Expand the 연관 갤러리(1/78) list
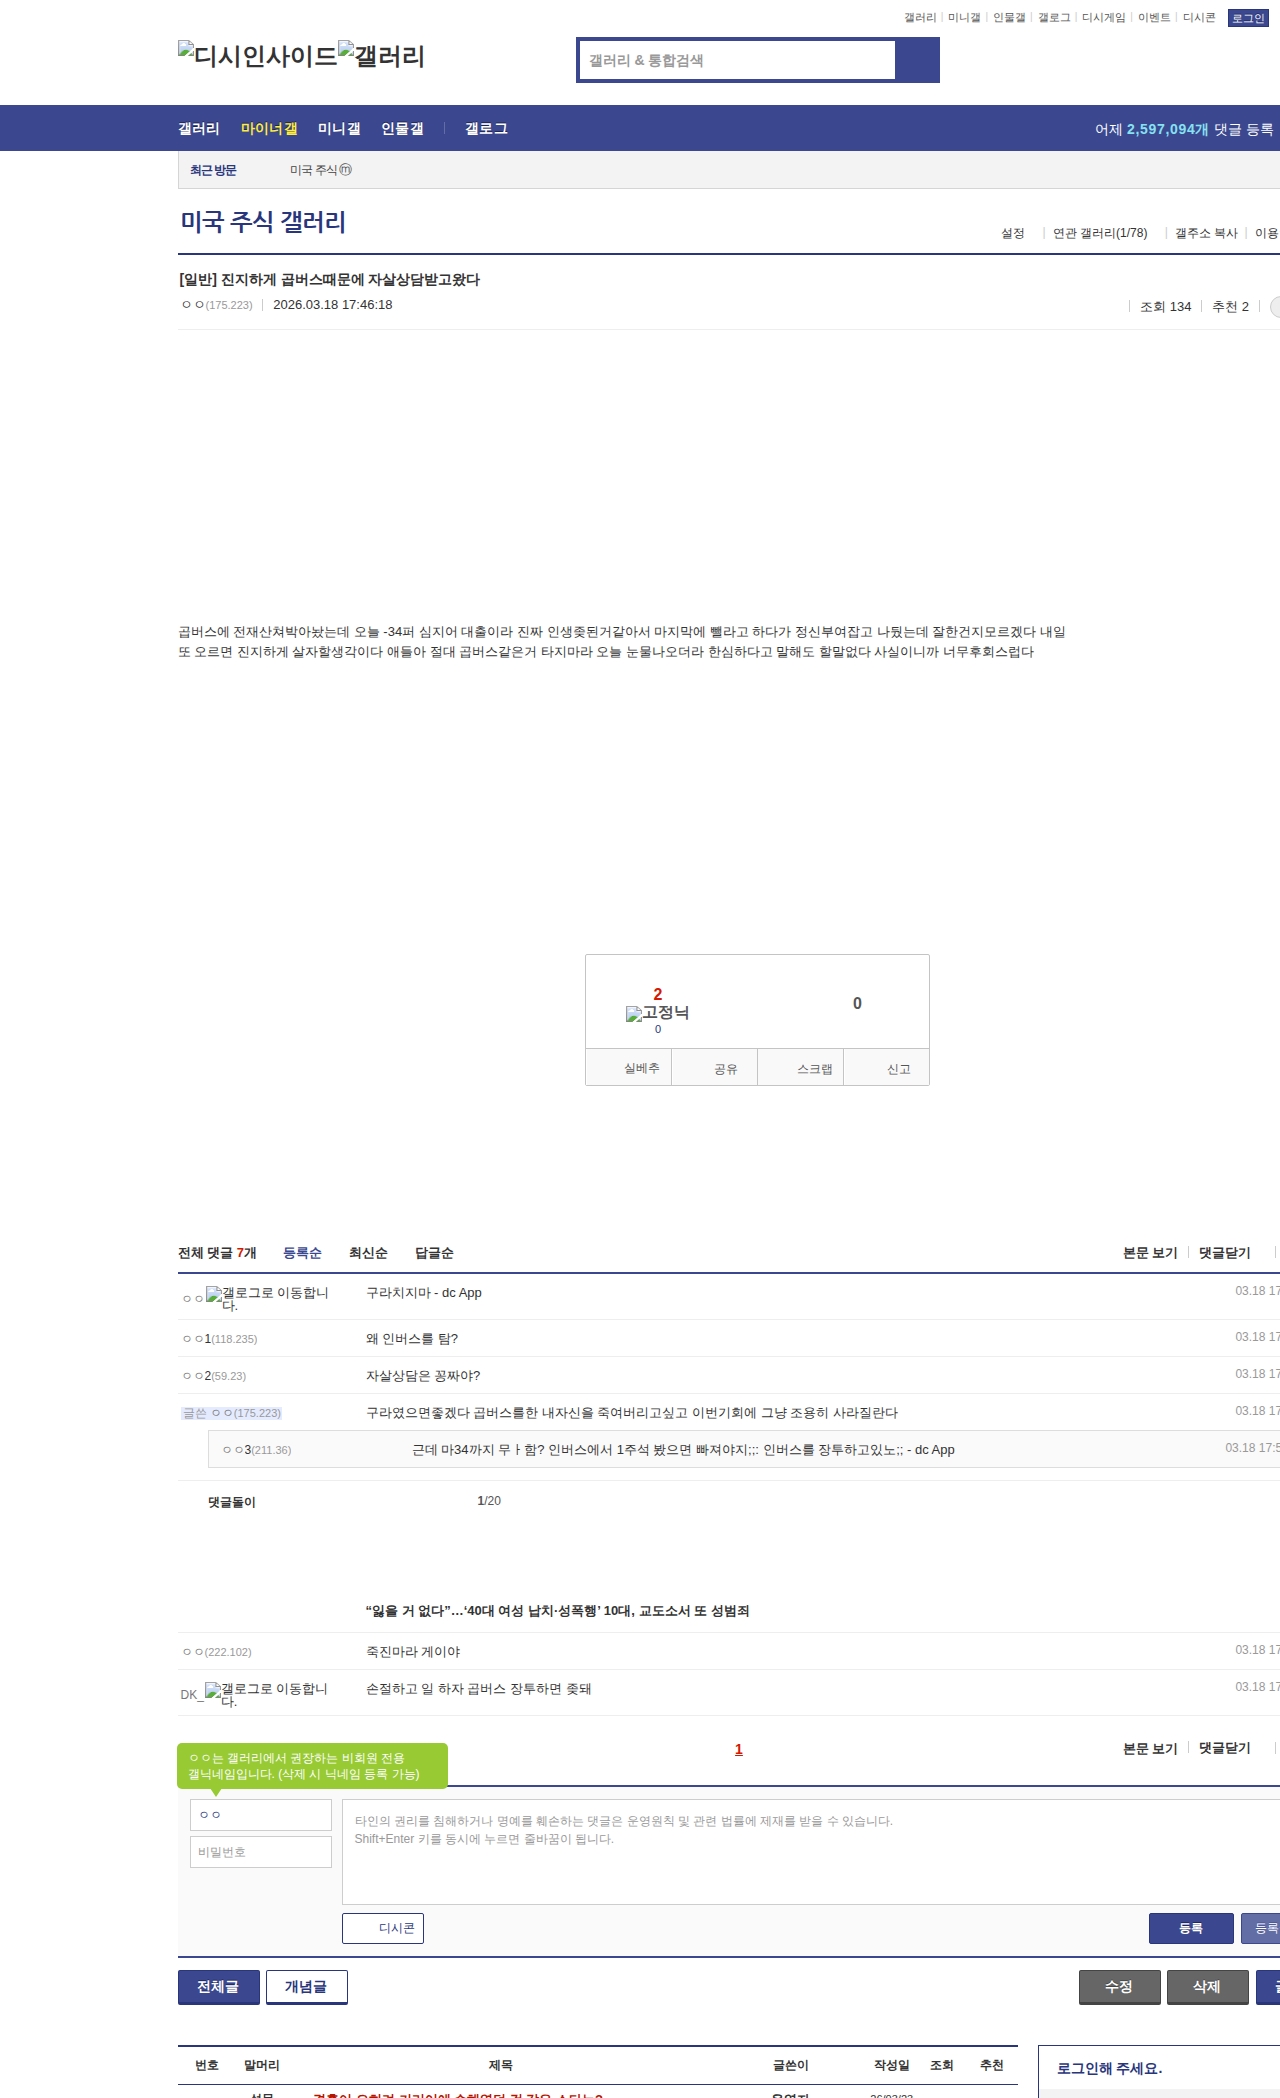The height and width of the screenshot is (2098, 1280). pos(1100,233)
